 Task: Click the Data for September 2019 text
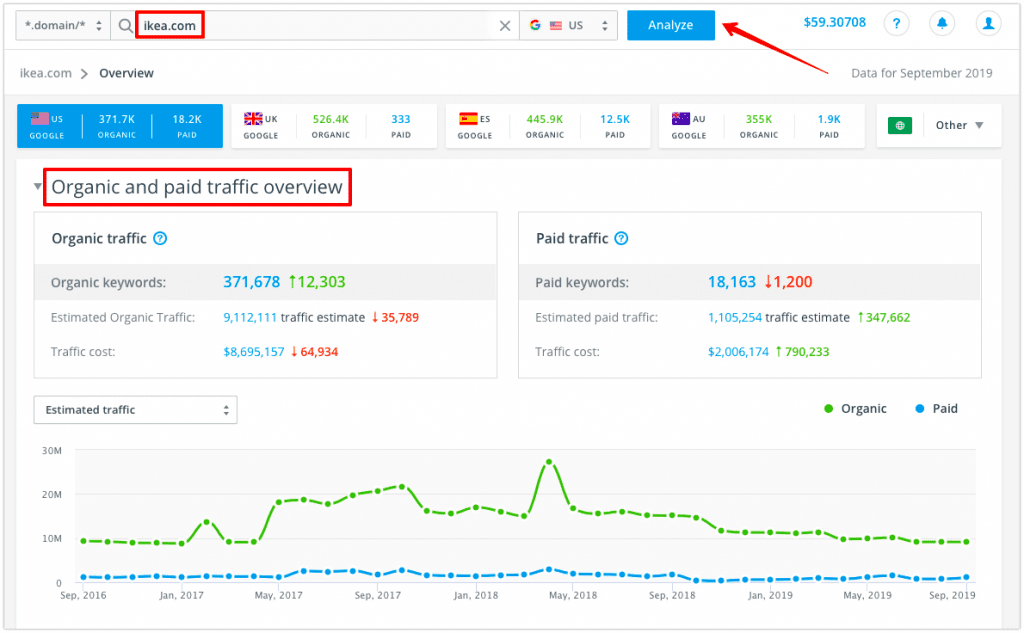coord(921,73)
